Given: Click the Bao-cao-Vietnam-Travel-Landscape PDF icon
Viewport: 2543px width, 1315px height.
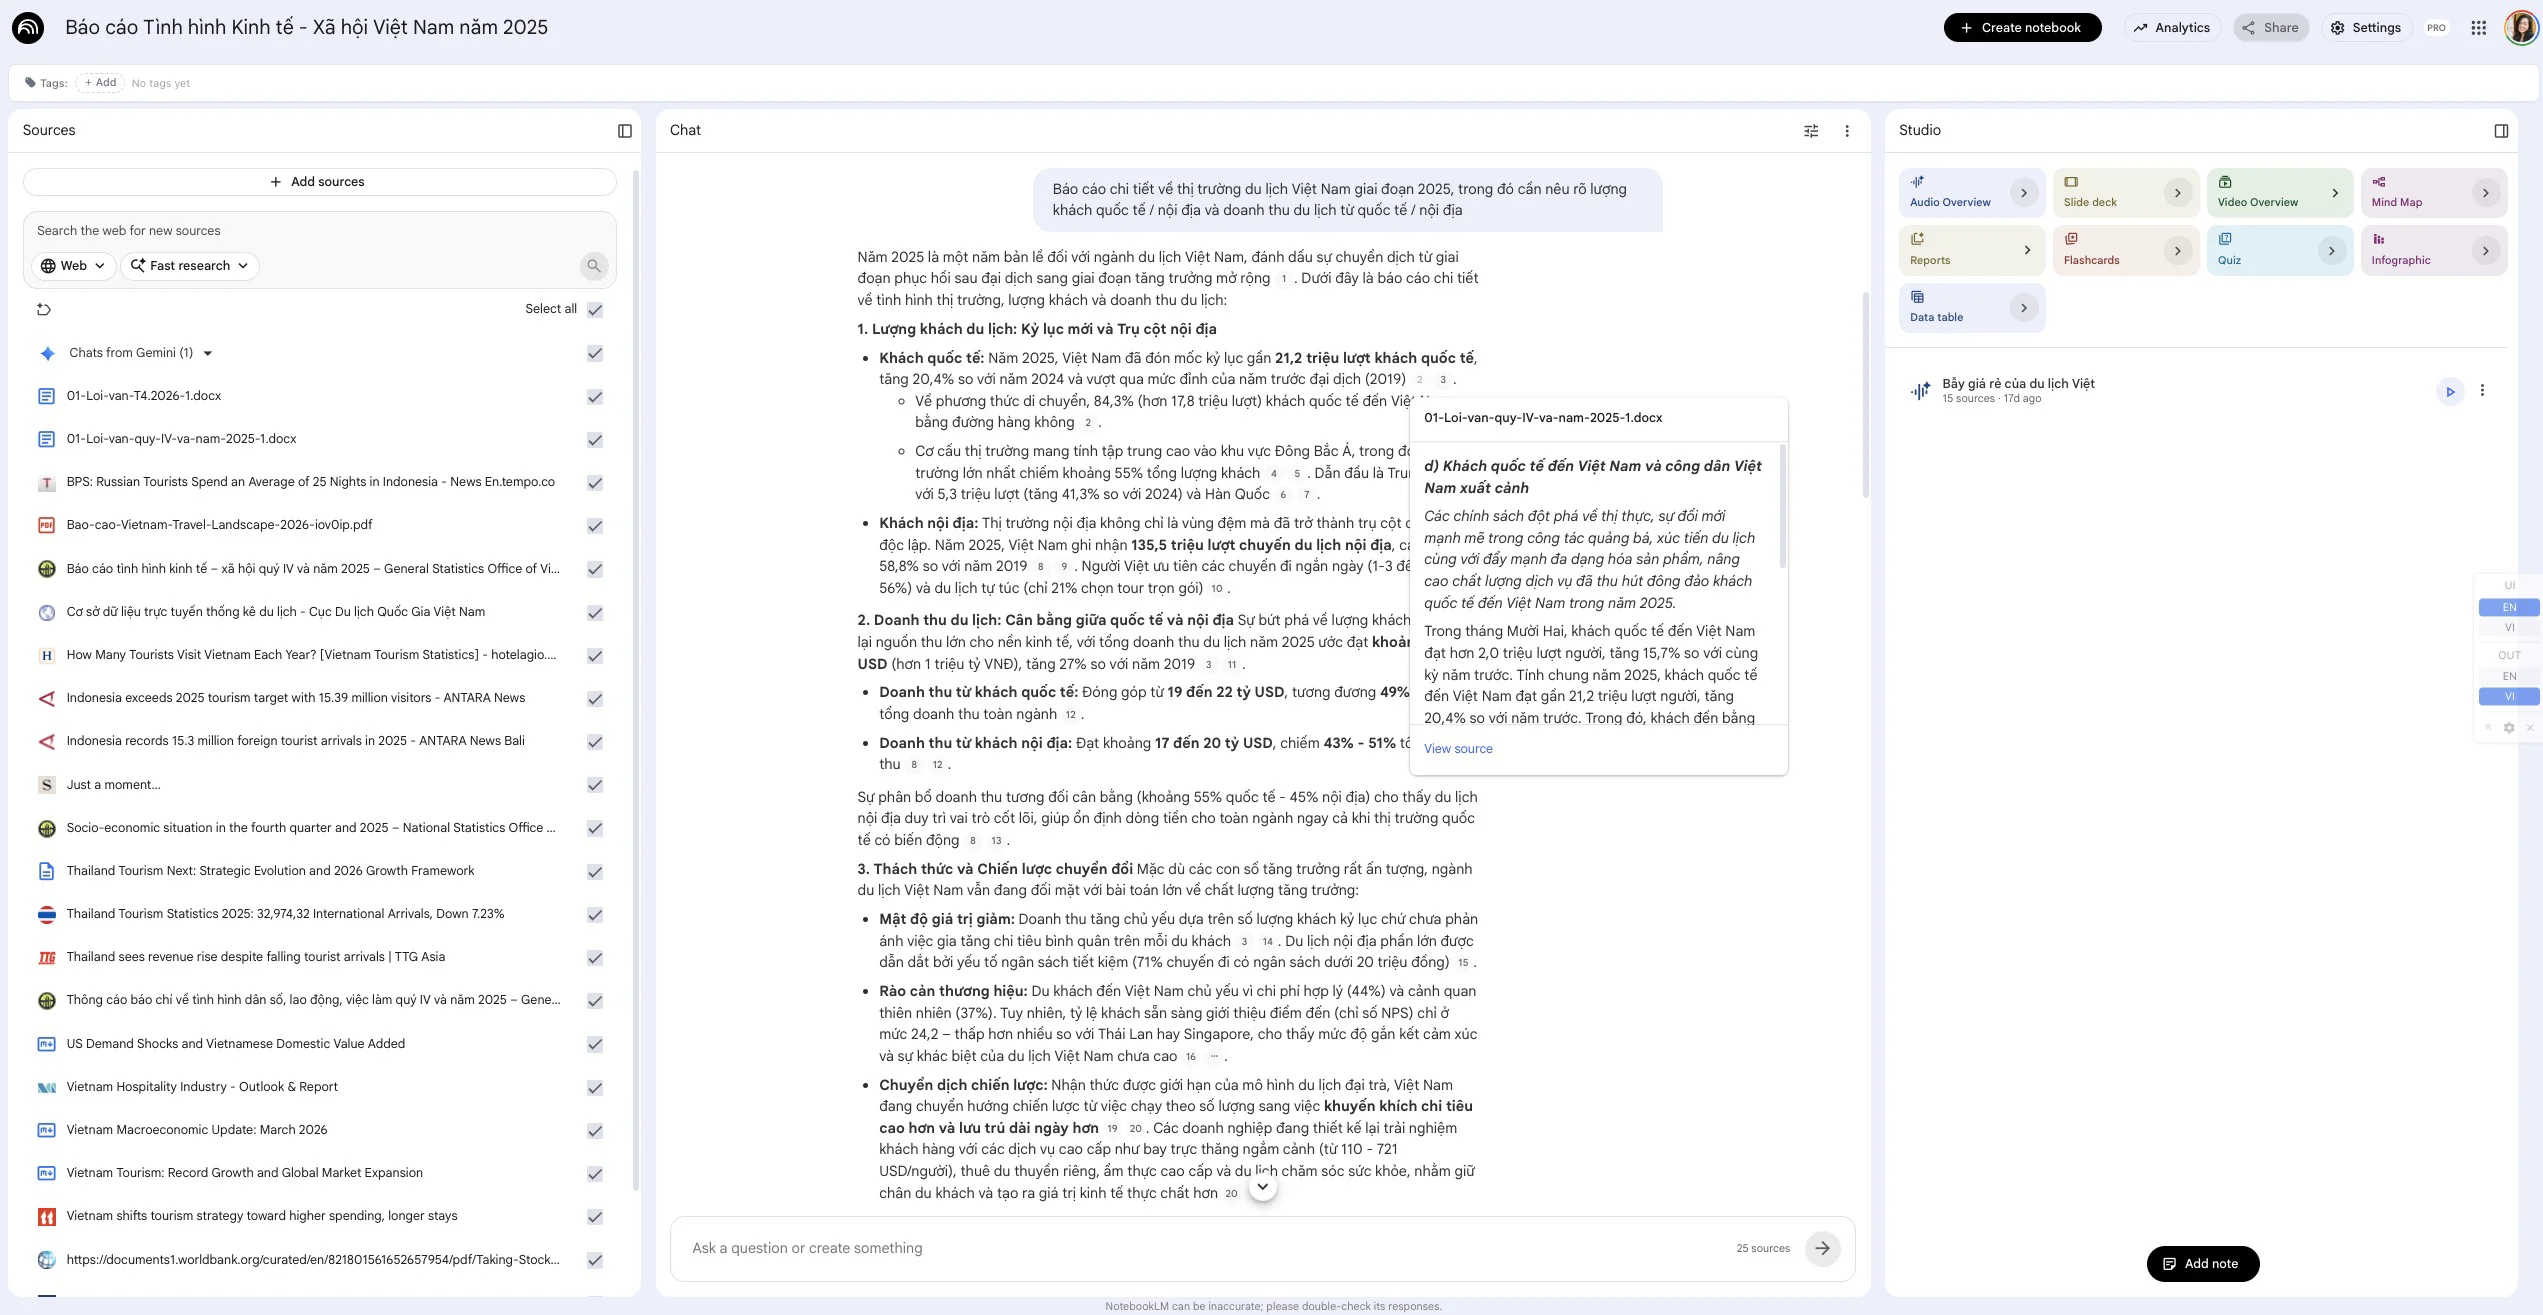Looking at the screenshot, I should click(x=46, y=525).
